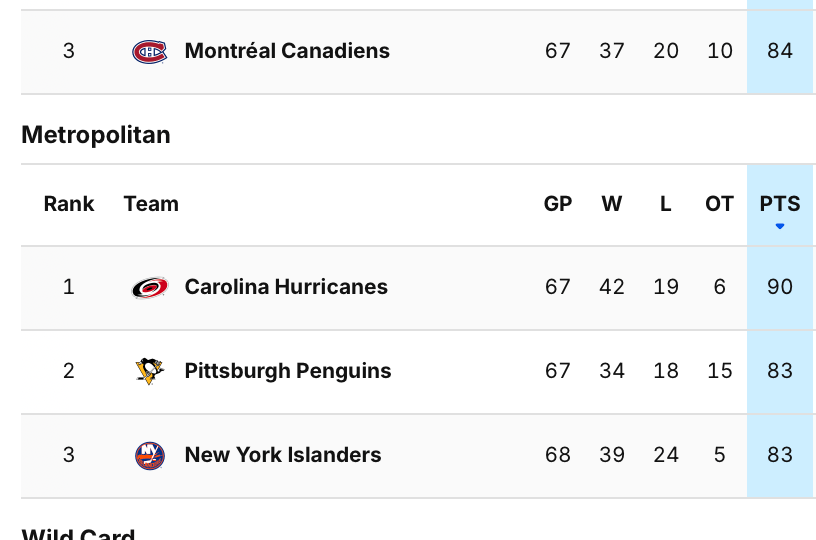Image resolution: width=816 pixels, height=540 pixels.
Task: Sort the table by OT column
Action: click(720, 204)
